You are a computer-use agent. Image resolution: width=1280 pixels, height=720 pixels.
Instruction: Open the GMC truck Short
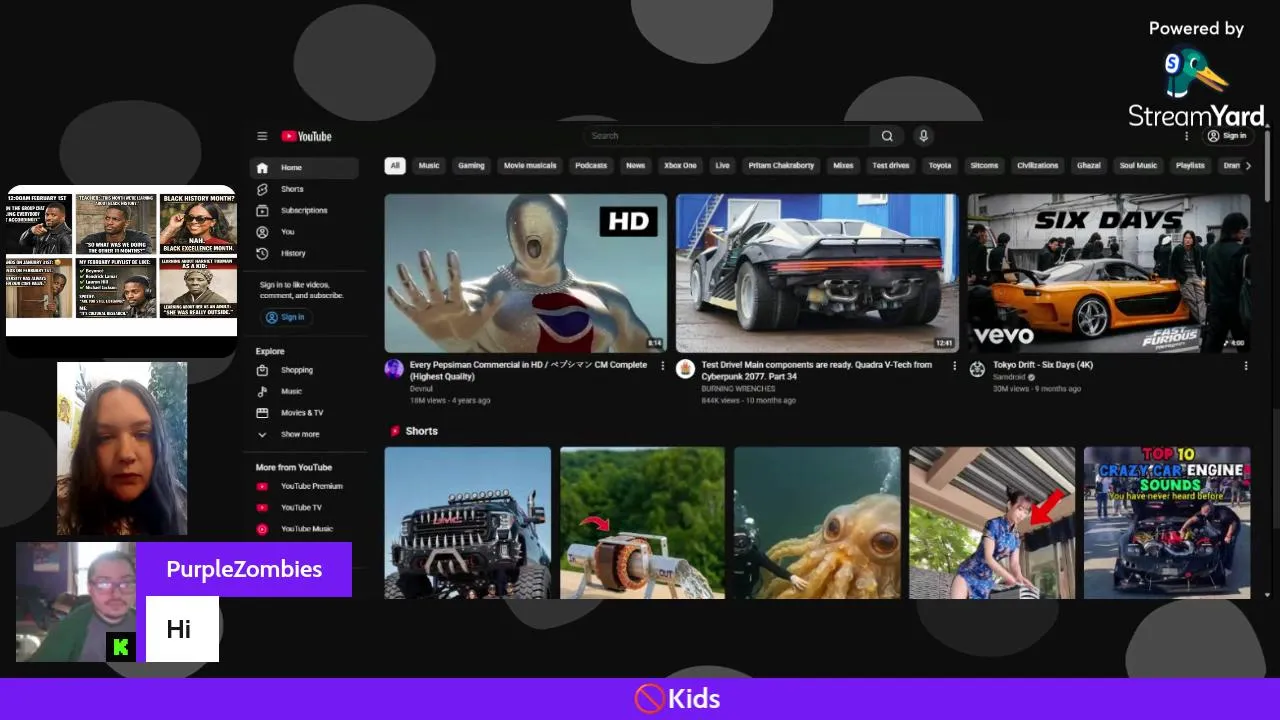pyautogui.click(x=468, y=523)
